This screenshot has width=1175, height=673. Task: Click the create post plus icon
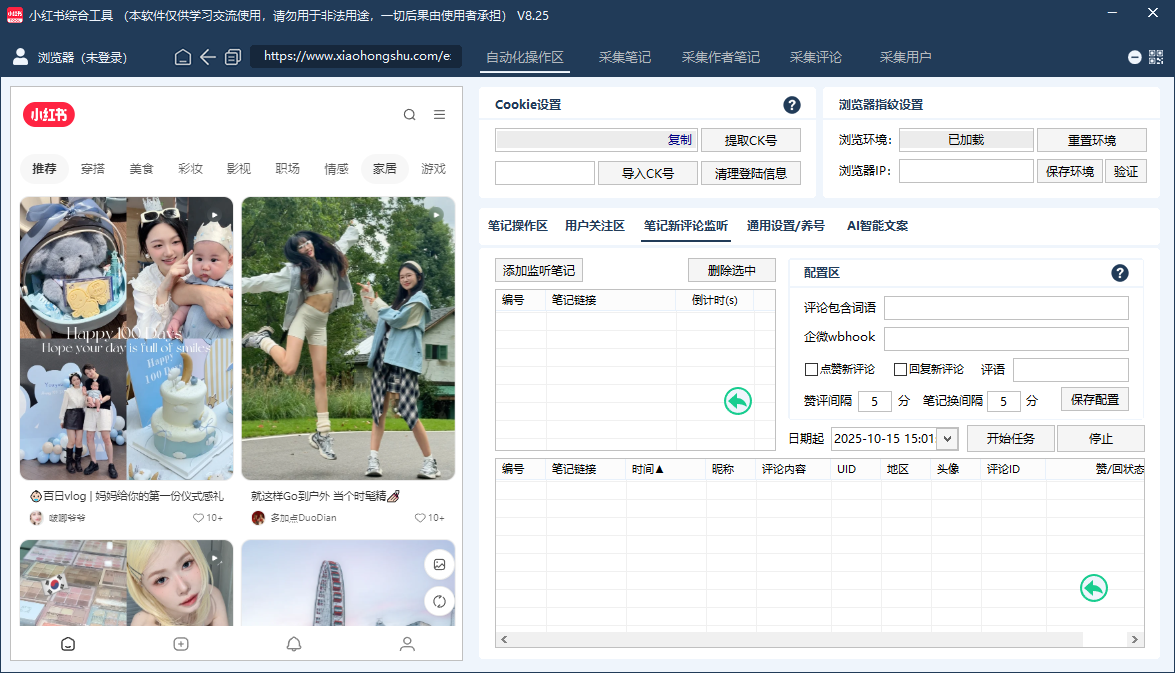pyautogui.click(x=181, y=644)
